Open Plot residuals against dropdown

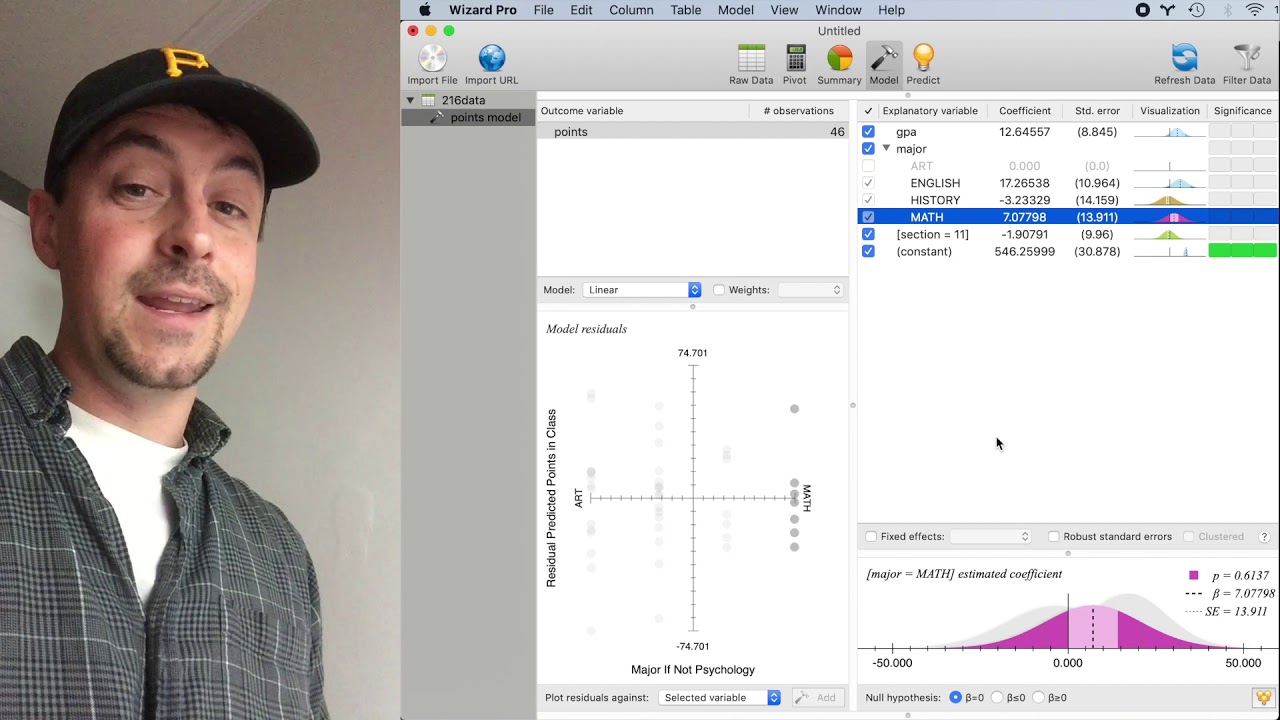719,698
